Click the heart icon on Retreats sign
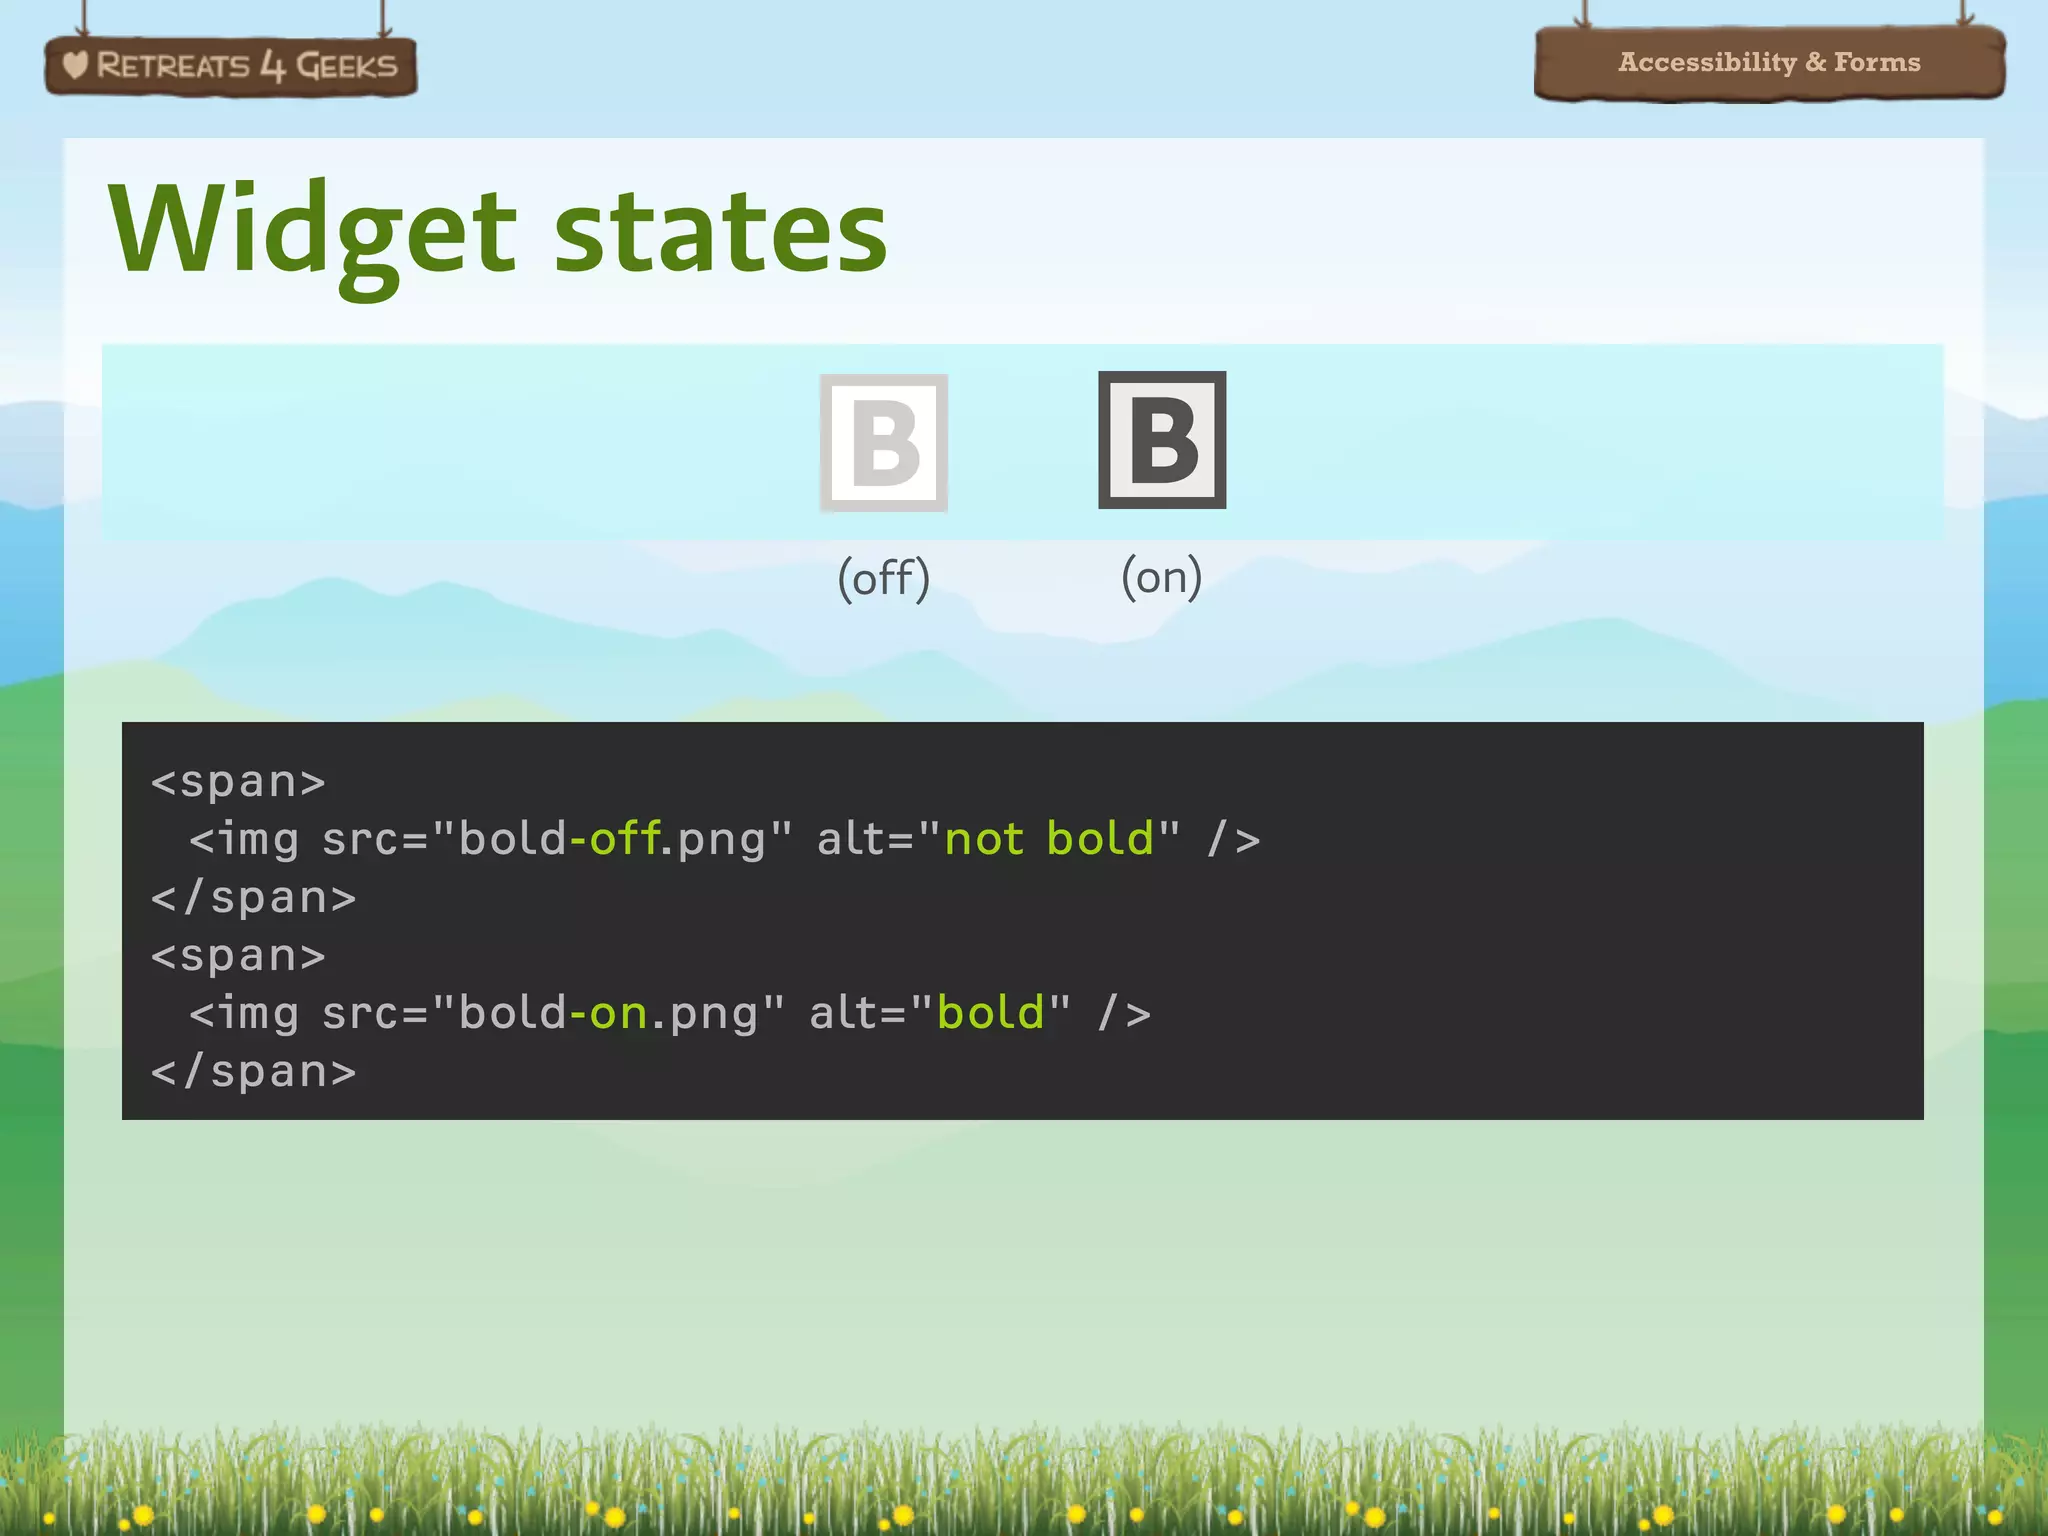This screenshot has width=2048, height=1536. click(75, 65)
